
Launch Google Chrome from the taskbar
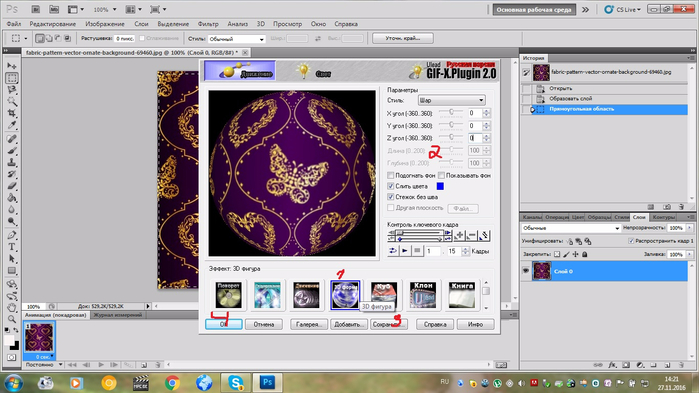coord(172,383)
